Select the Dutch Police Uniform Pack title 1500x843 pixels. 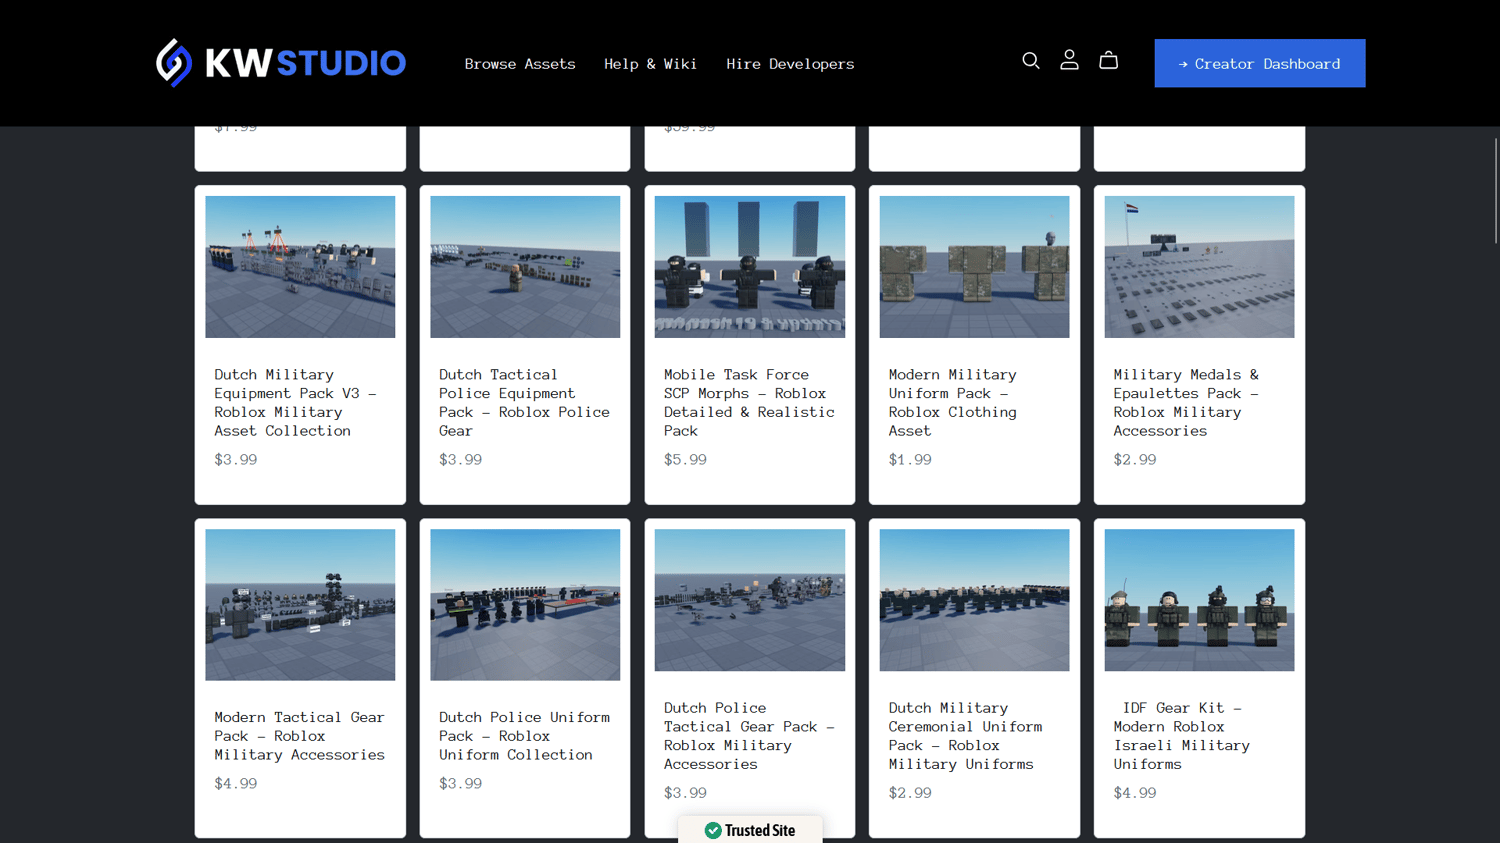[524, 736]
